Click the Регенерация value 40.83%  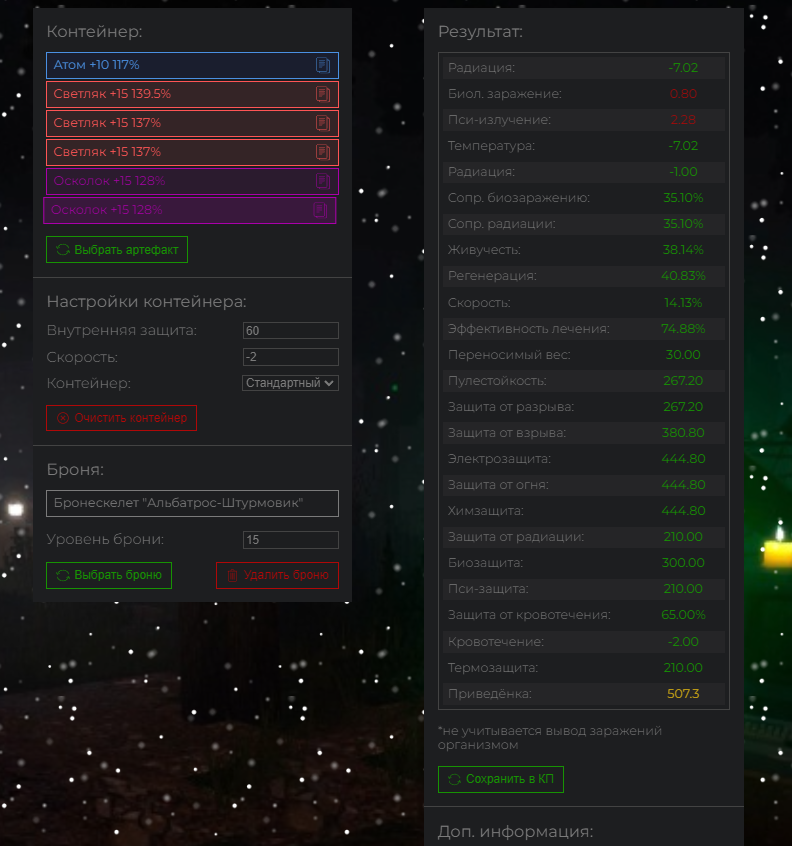683,276
